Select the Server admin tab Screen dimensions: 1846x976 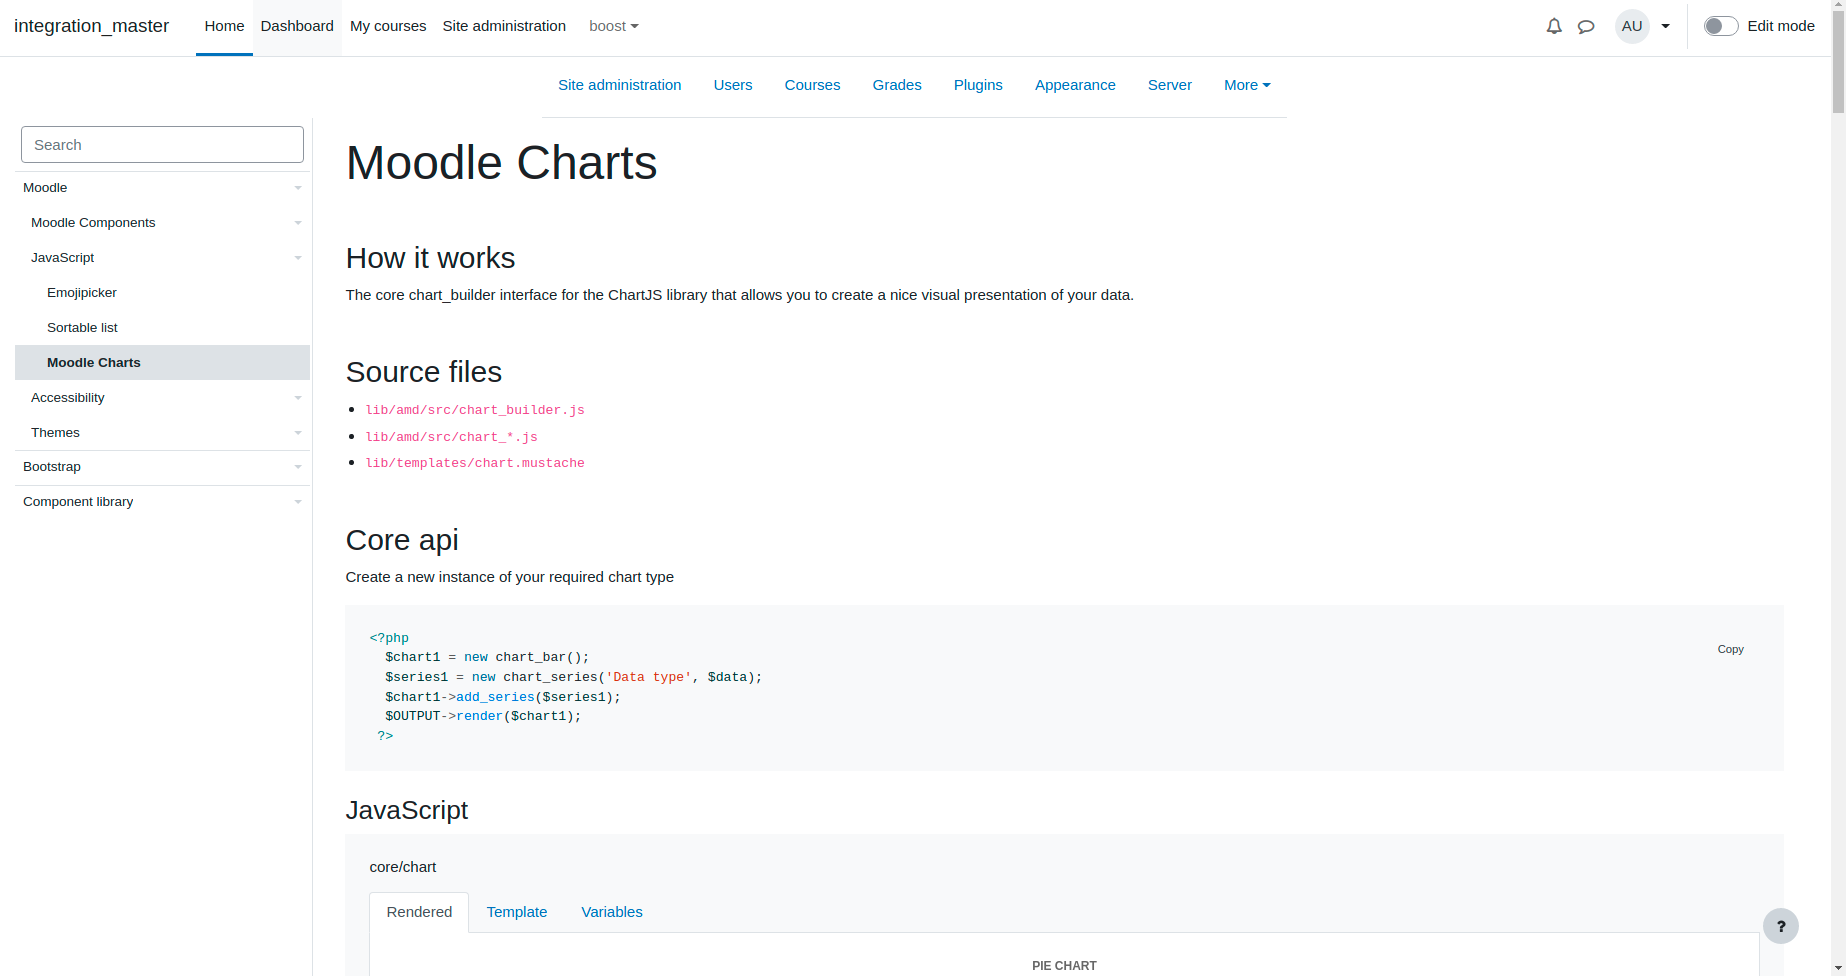pos(1170,85)
